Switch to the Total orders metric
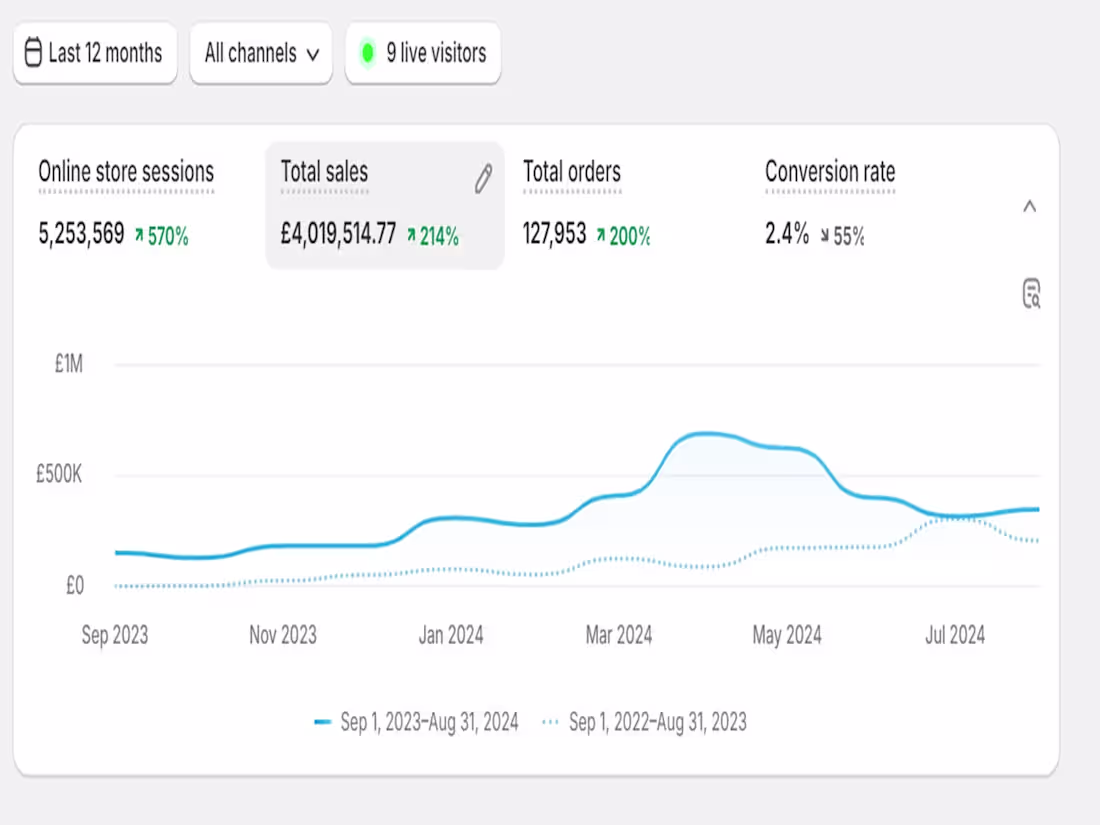1100x825 pixels. tap(572, 172)
